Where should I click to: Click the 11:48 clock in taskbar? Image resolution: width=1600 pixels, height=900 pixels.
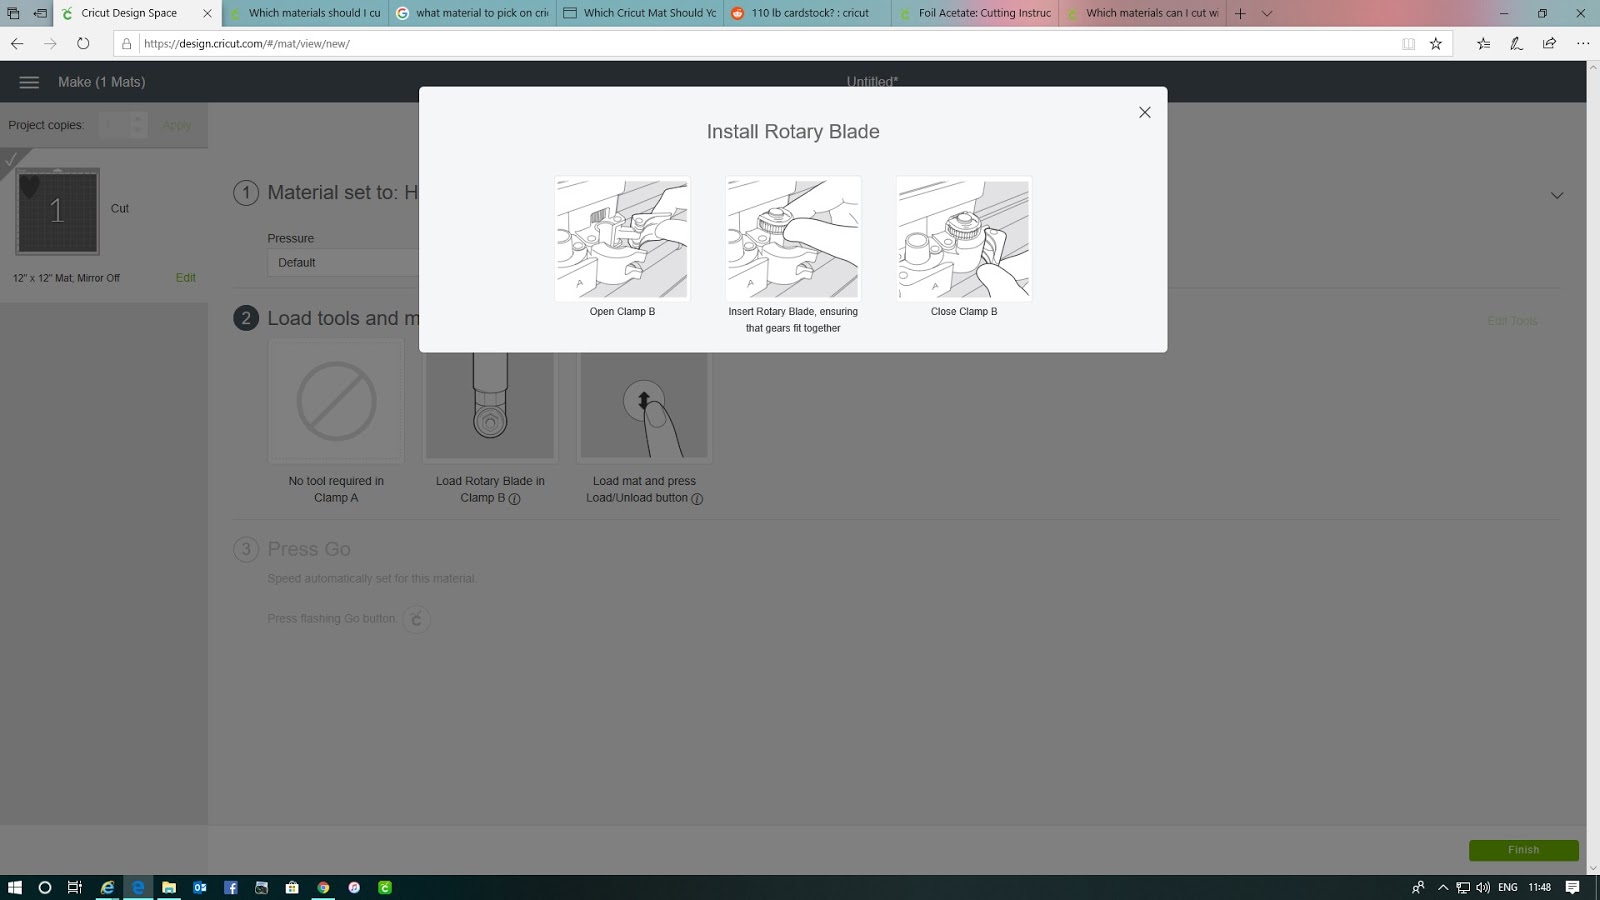click(1540, 887)
